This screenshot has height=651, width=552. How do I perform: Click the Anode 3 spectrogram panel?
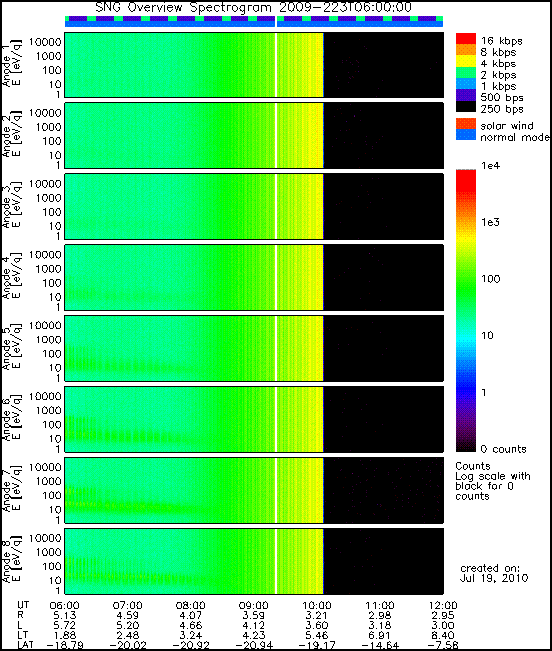click(x=254, y=206)
